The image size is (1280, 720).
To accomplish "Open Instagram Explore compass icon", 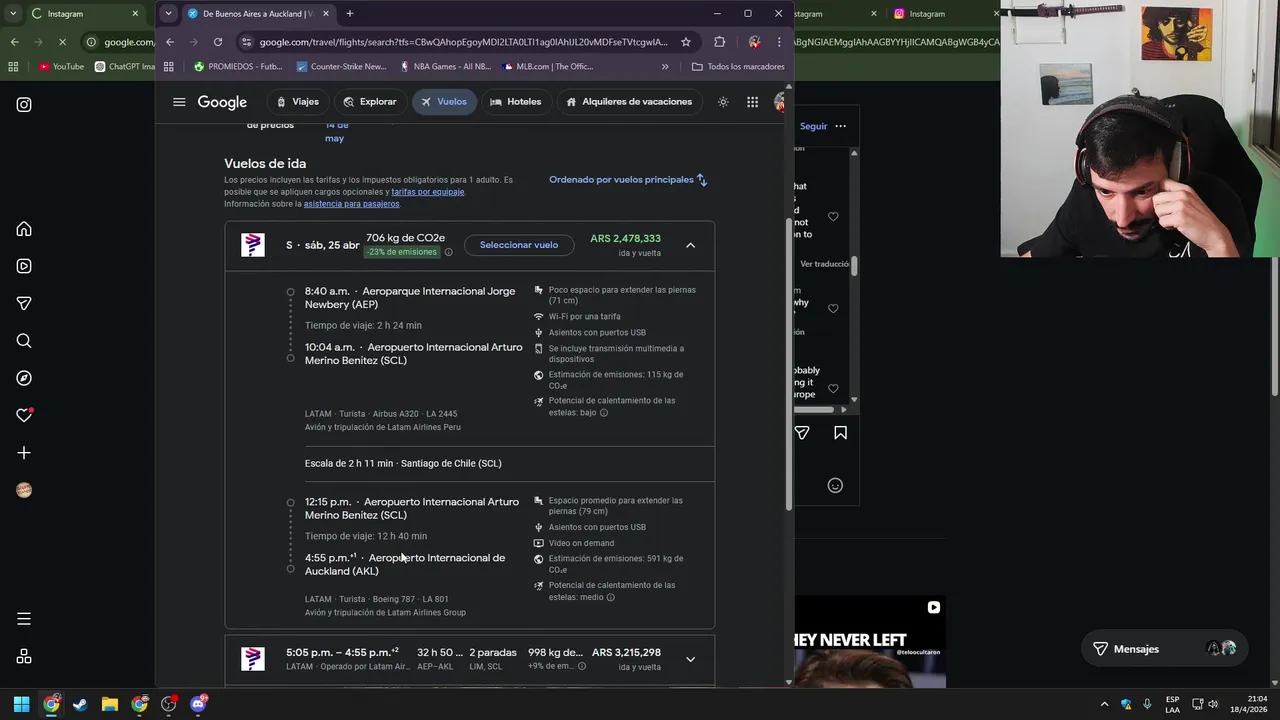I will pos(24,378).
